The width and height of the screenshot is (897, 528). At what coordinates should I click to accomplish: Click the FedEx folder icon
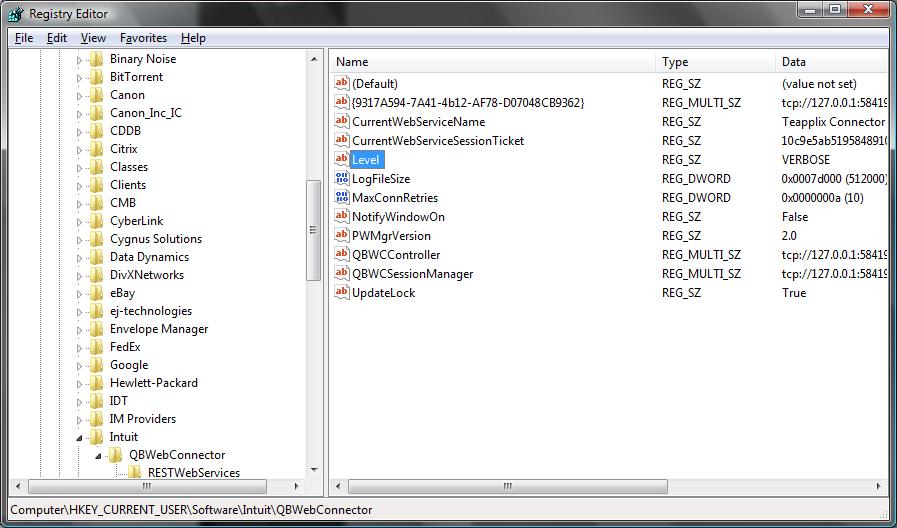coord(97,347)
